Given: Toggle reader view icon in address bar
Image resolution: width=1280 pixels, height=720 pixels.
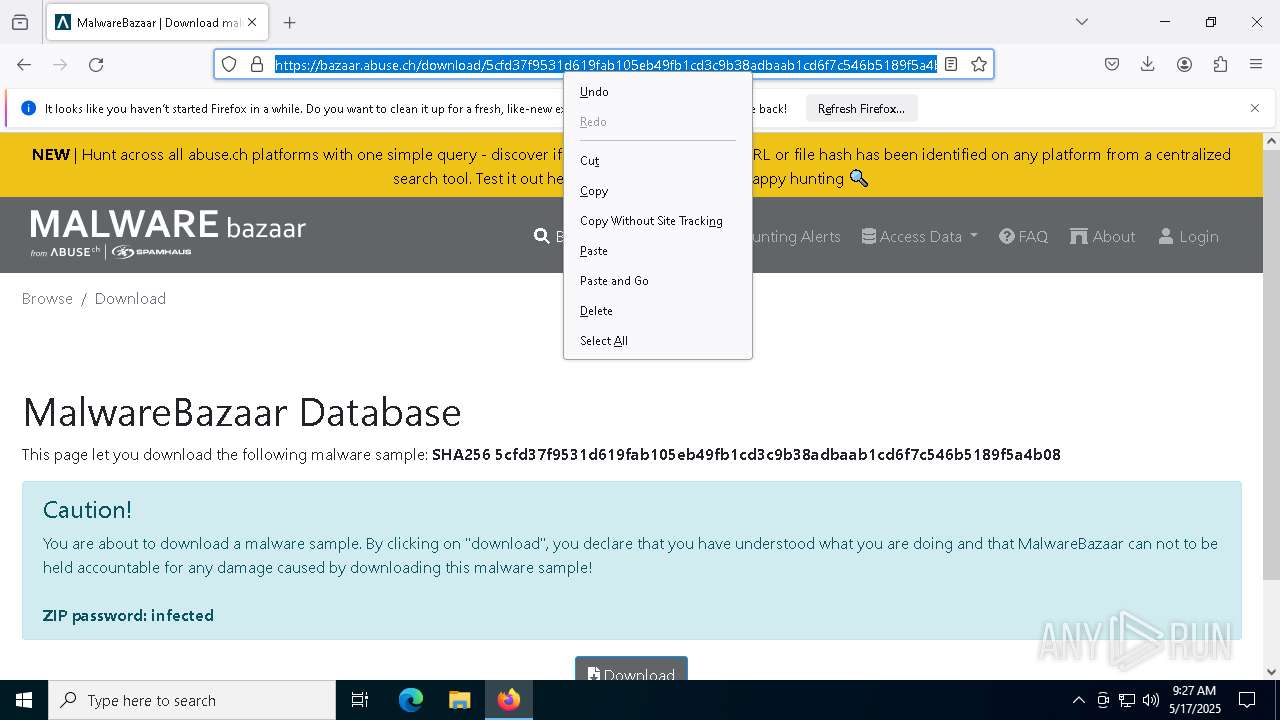Looking at the screenshot, I should click(951, 64).
